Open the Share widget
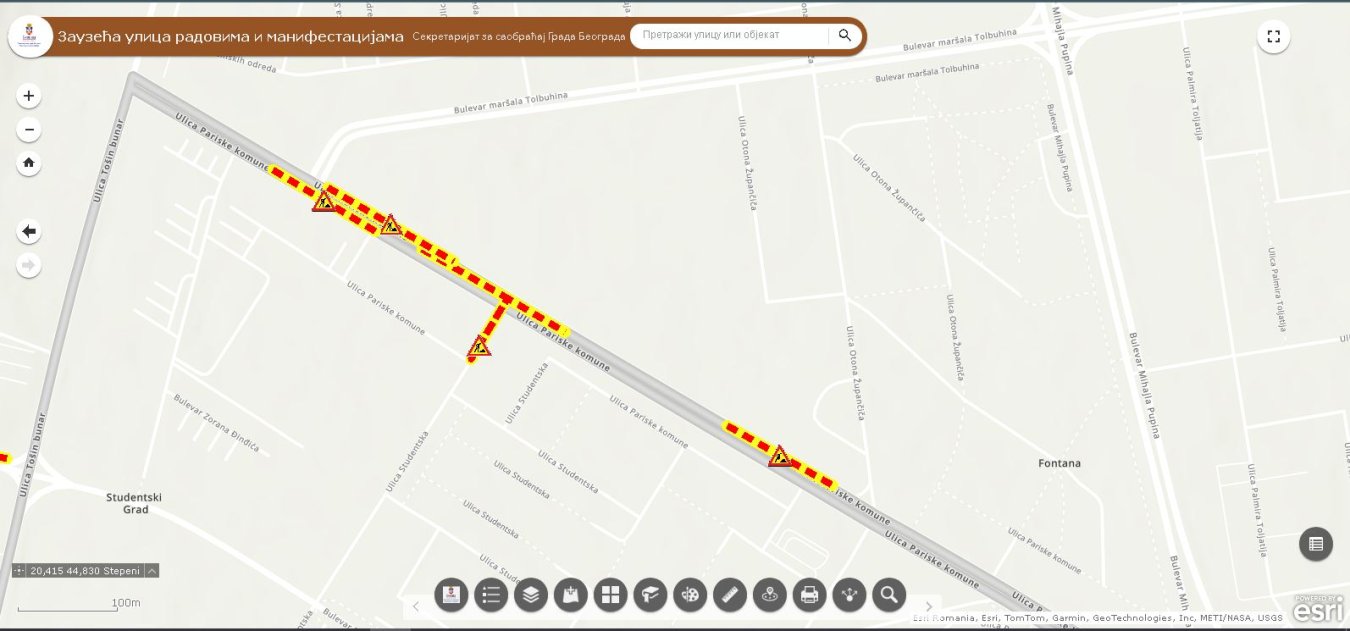Image resolution: width=1350 pixels, height=631 pixels. [x=849, y=595]
